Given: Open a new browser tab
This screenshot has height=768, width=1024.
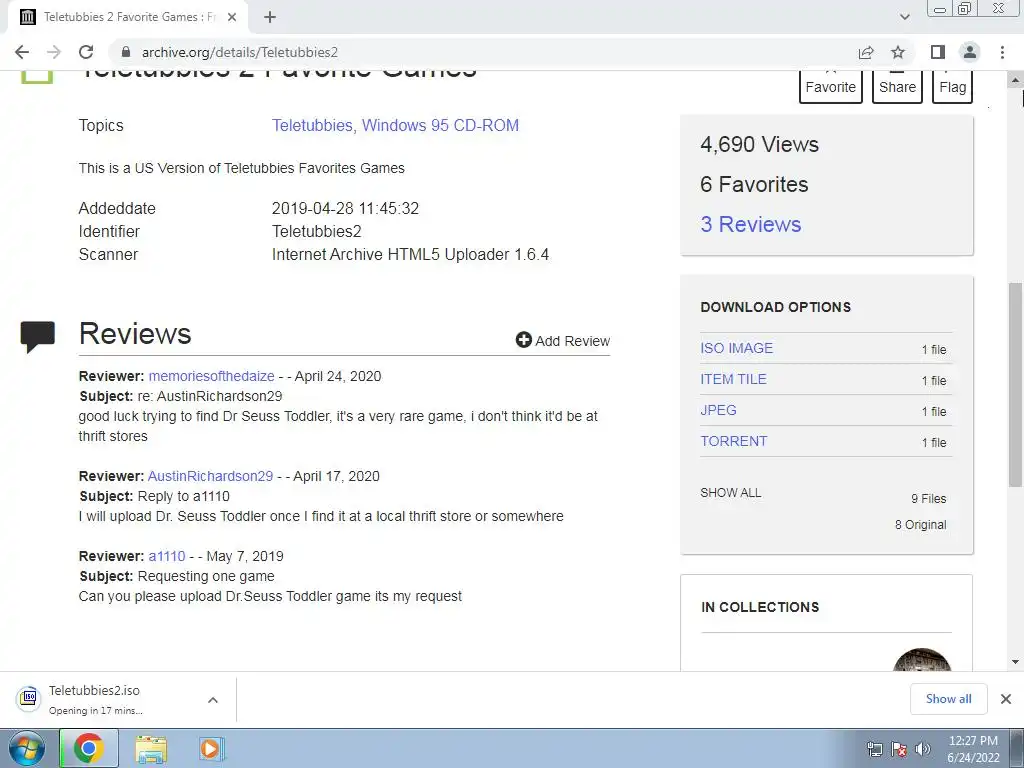Looking at the screenshot, I should coord(270,18).
